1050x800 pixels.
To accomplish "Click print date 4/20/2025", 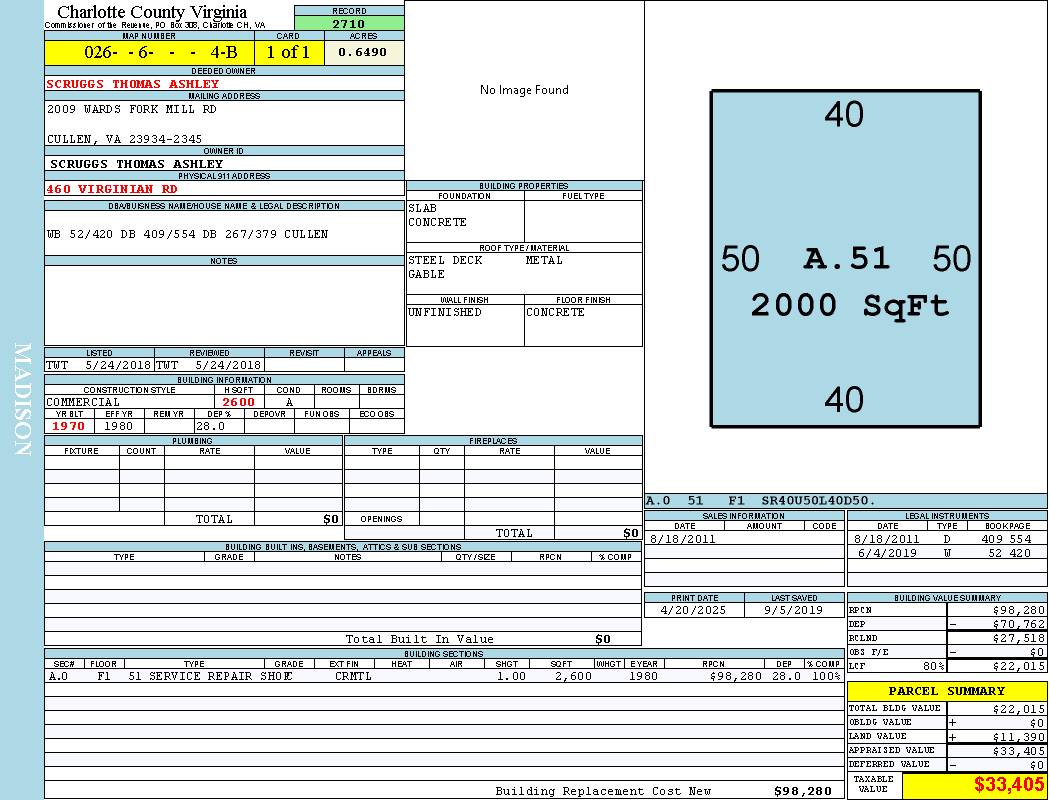I will [x=693, y=610].
